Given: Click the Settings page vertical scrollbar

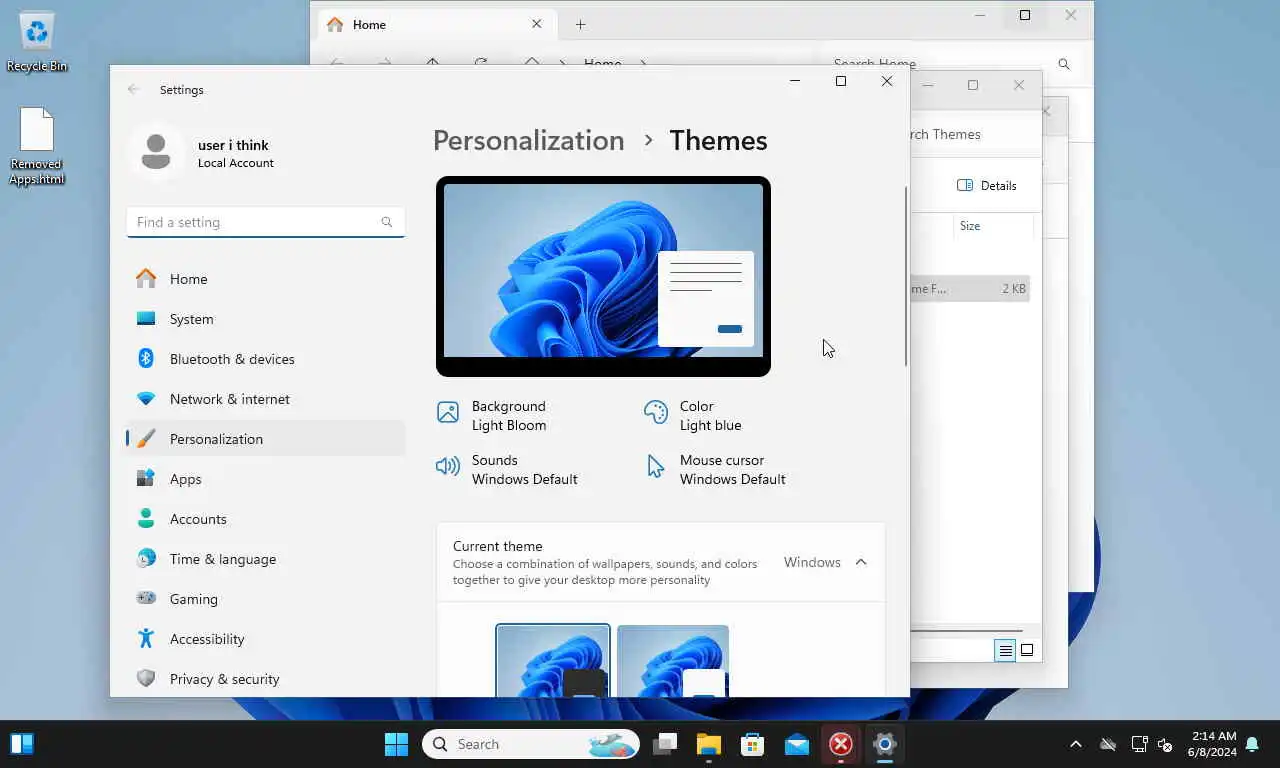Looking at the screenshot, I should click(906, 276).
